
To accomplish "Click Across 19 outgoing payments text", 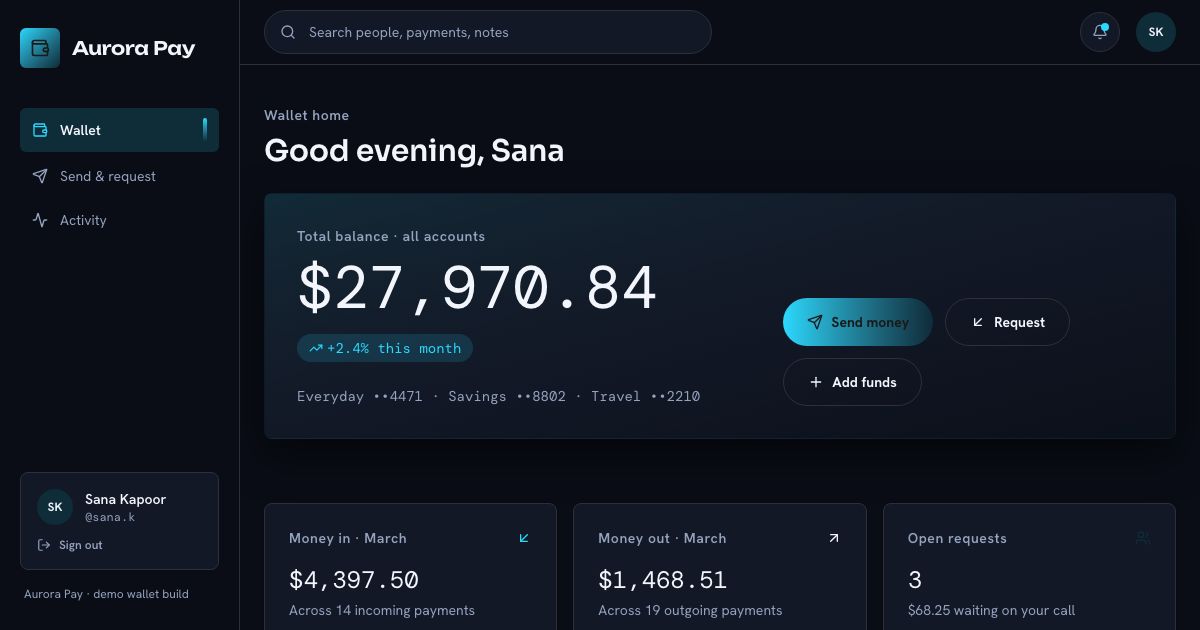I will [690, 610].
